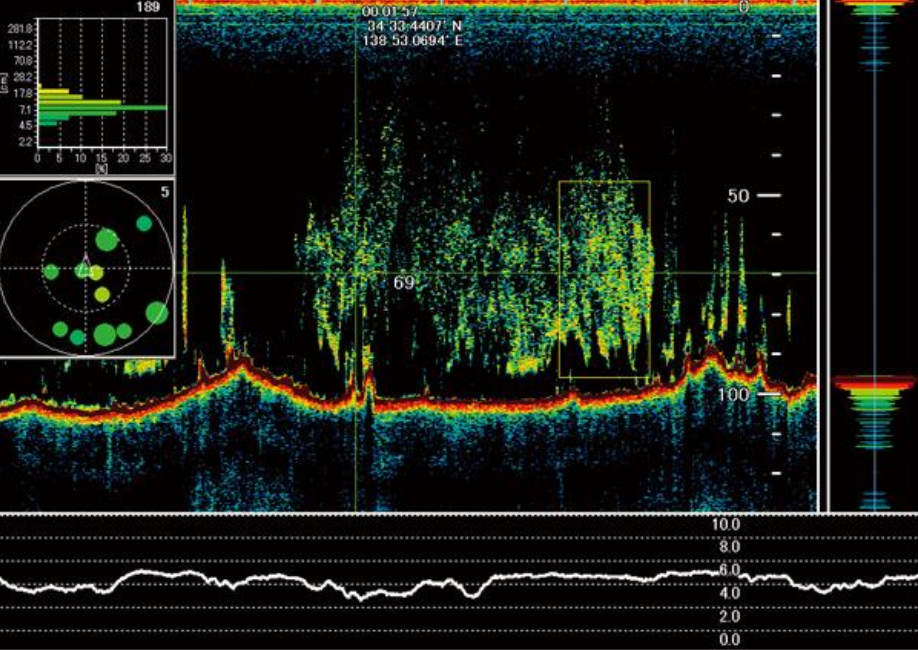
Task: Select the longest green bar in the histogram
Action: [x=102, y=107]
